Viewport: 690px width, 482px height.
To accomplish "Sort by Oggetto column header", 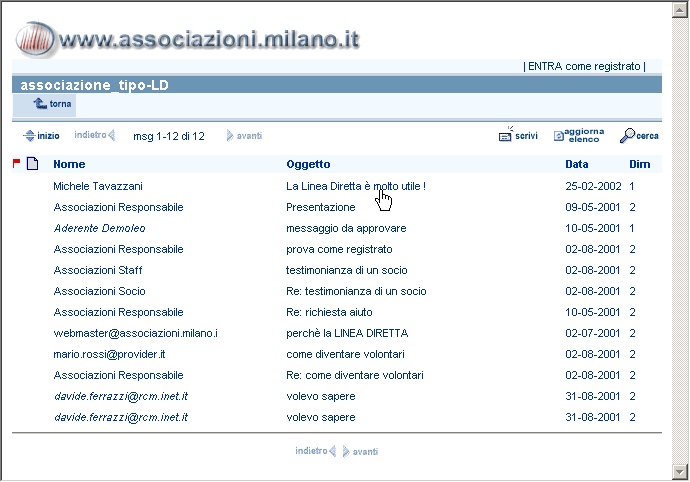I will click(308, 164).
